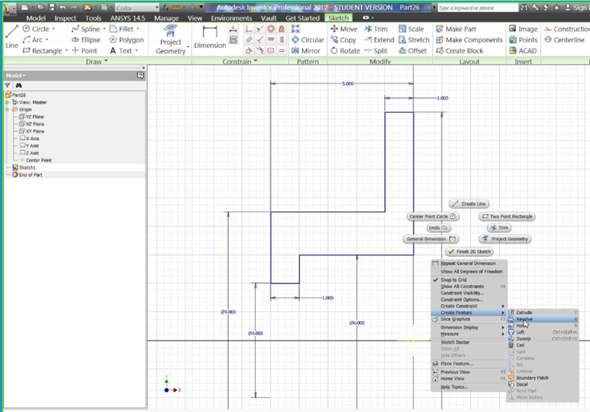The height and width of the screenshot is (412, 590).
Task: Toggle Centerline mode
Action: coord(564,40)
